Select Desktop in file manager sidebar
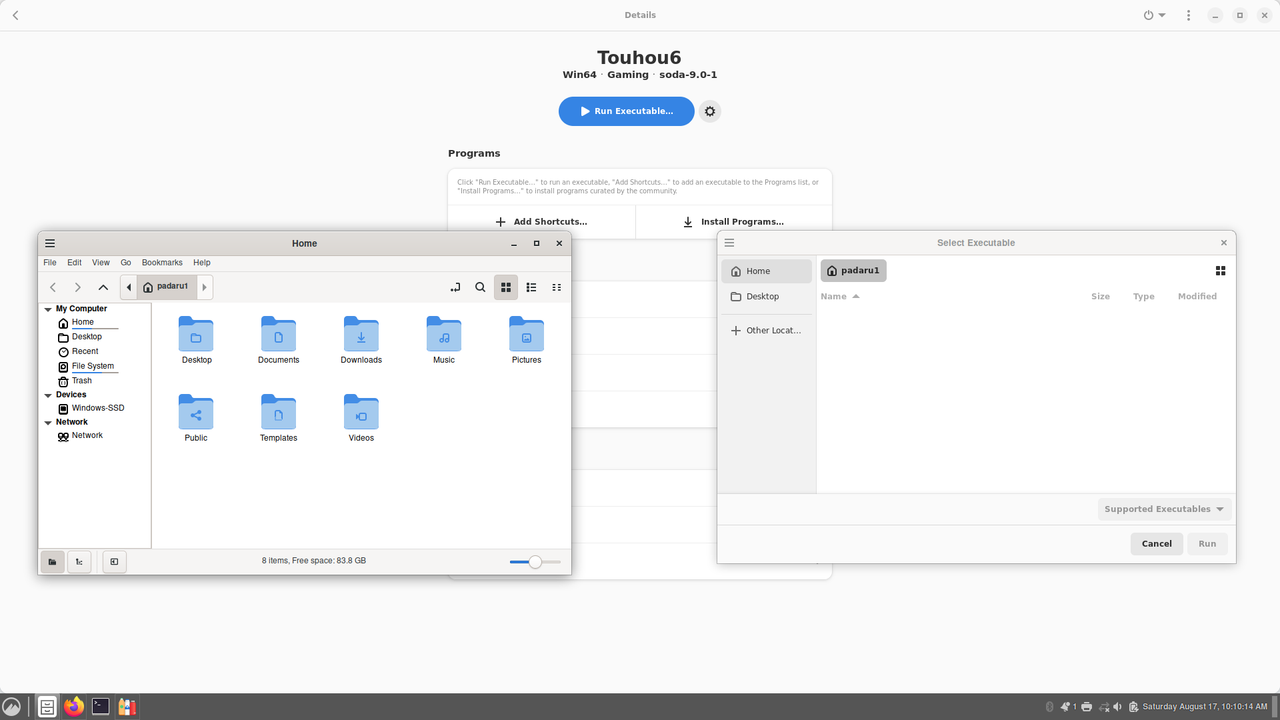Viewport: 1280px width, 720px height. (x=86, y=337)
